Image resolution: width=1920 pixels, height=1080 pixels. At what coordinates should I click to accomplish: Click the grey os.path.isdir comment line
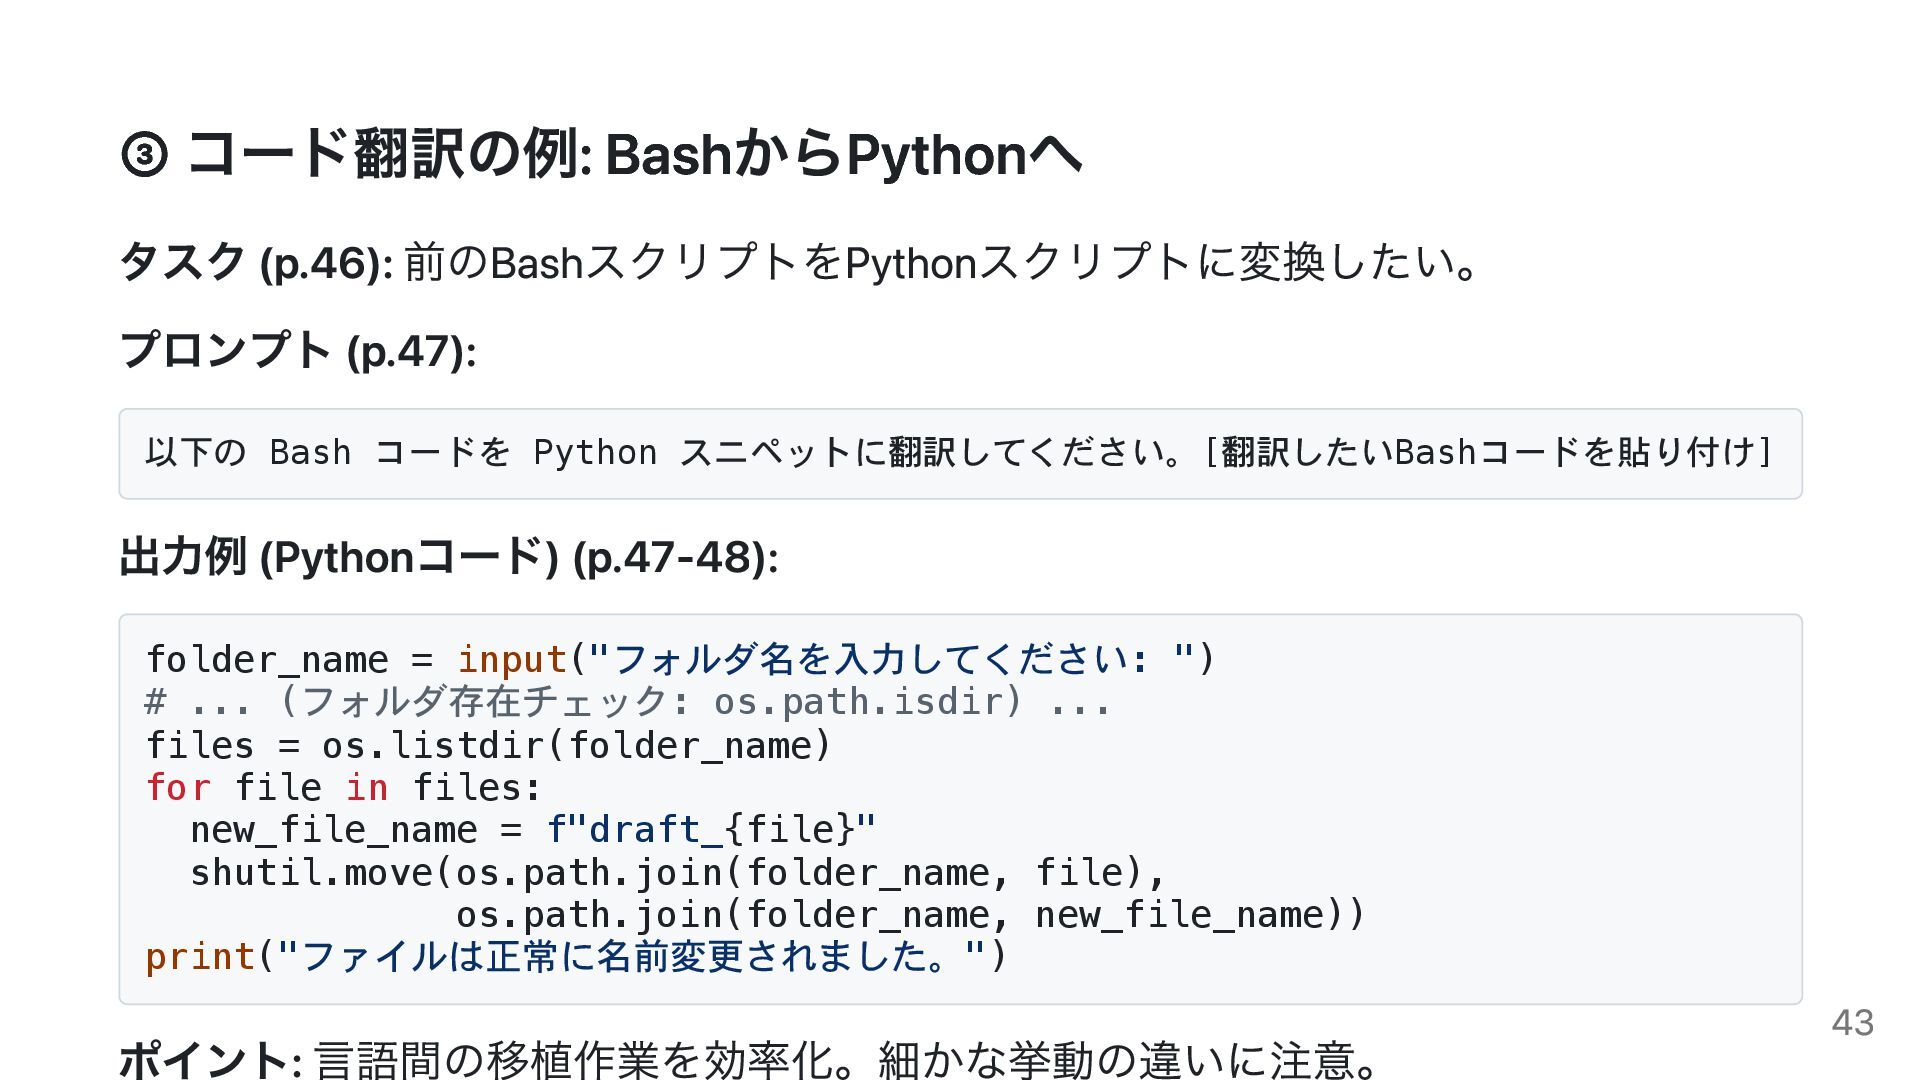[628, 702]
